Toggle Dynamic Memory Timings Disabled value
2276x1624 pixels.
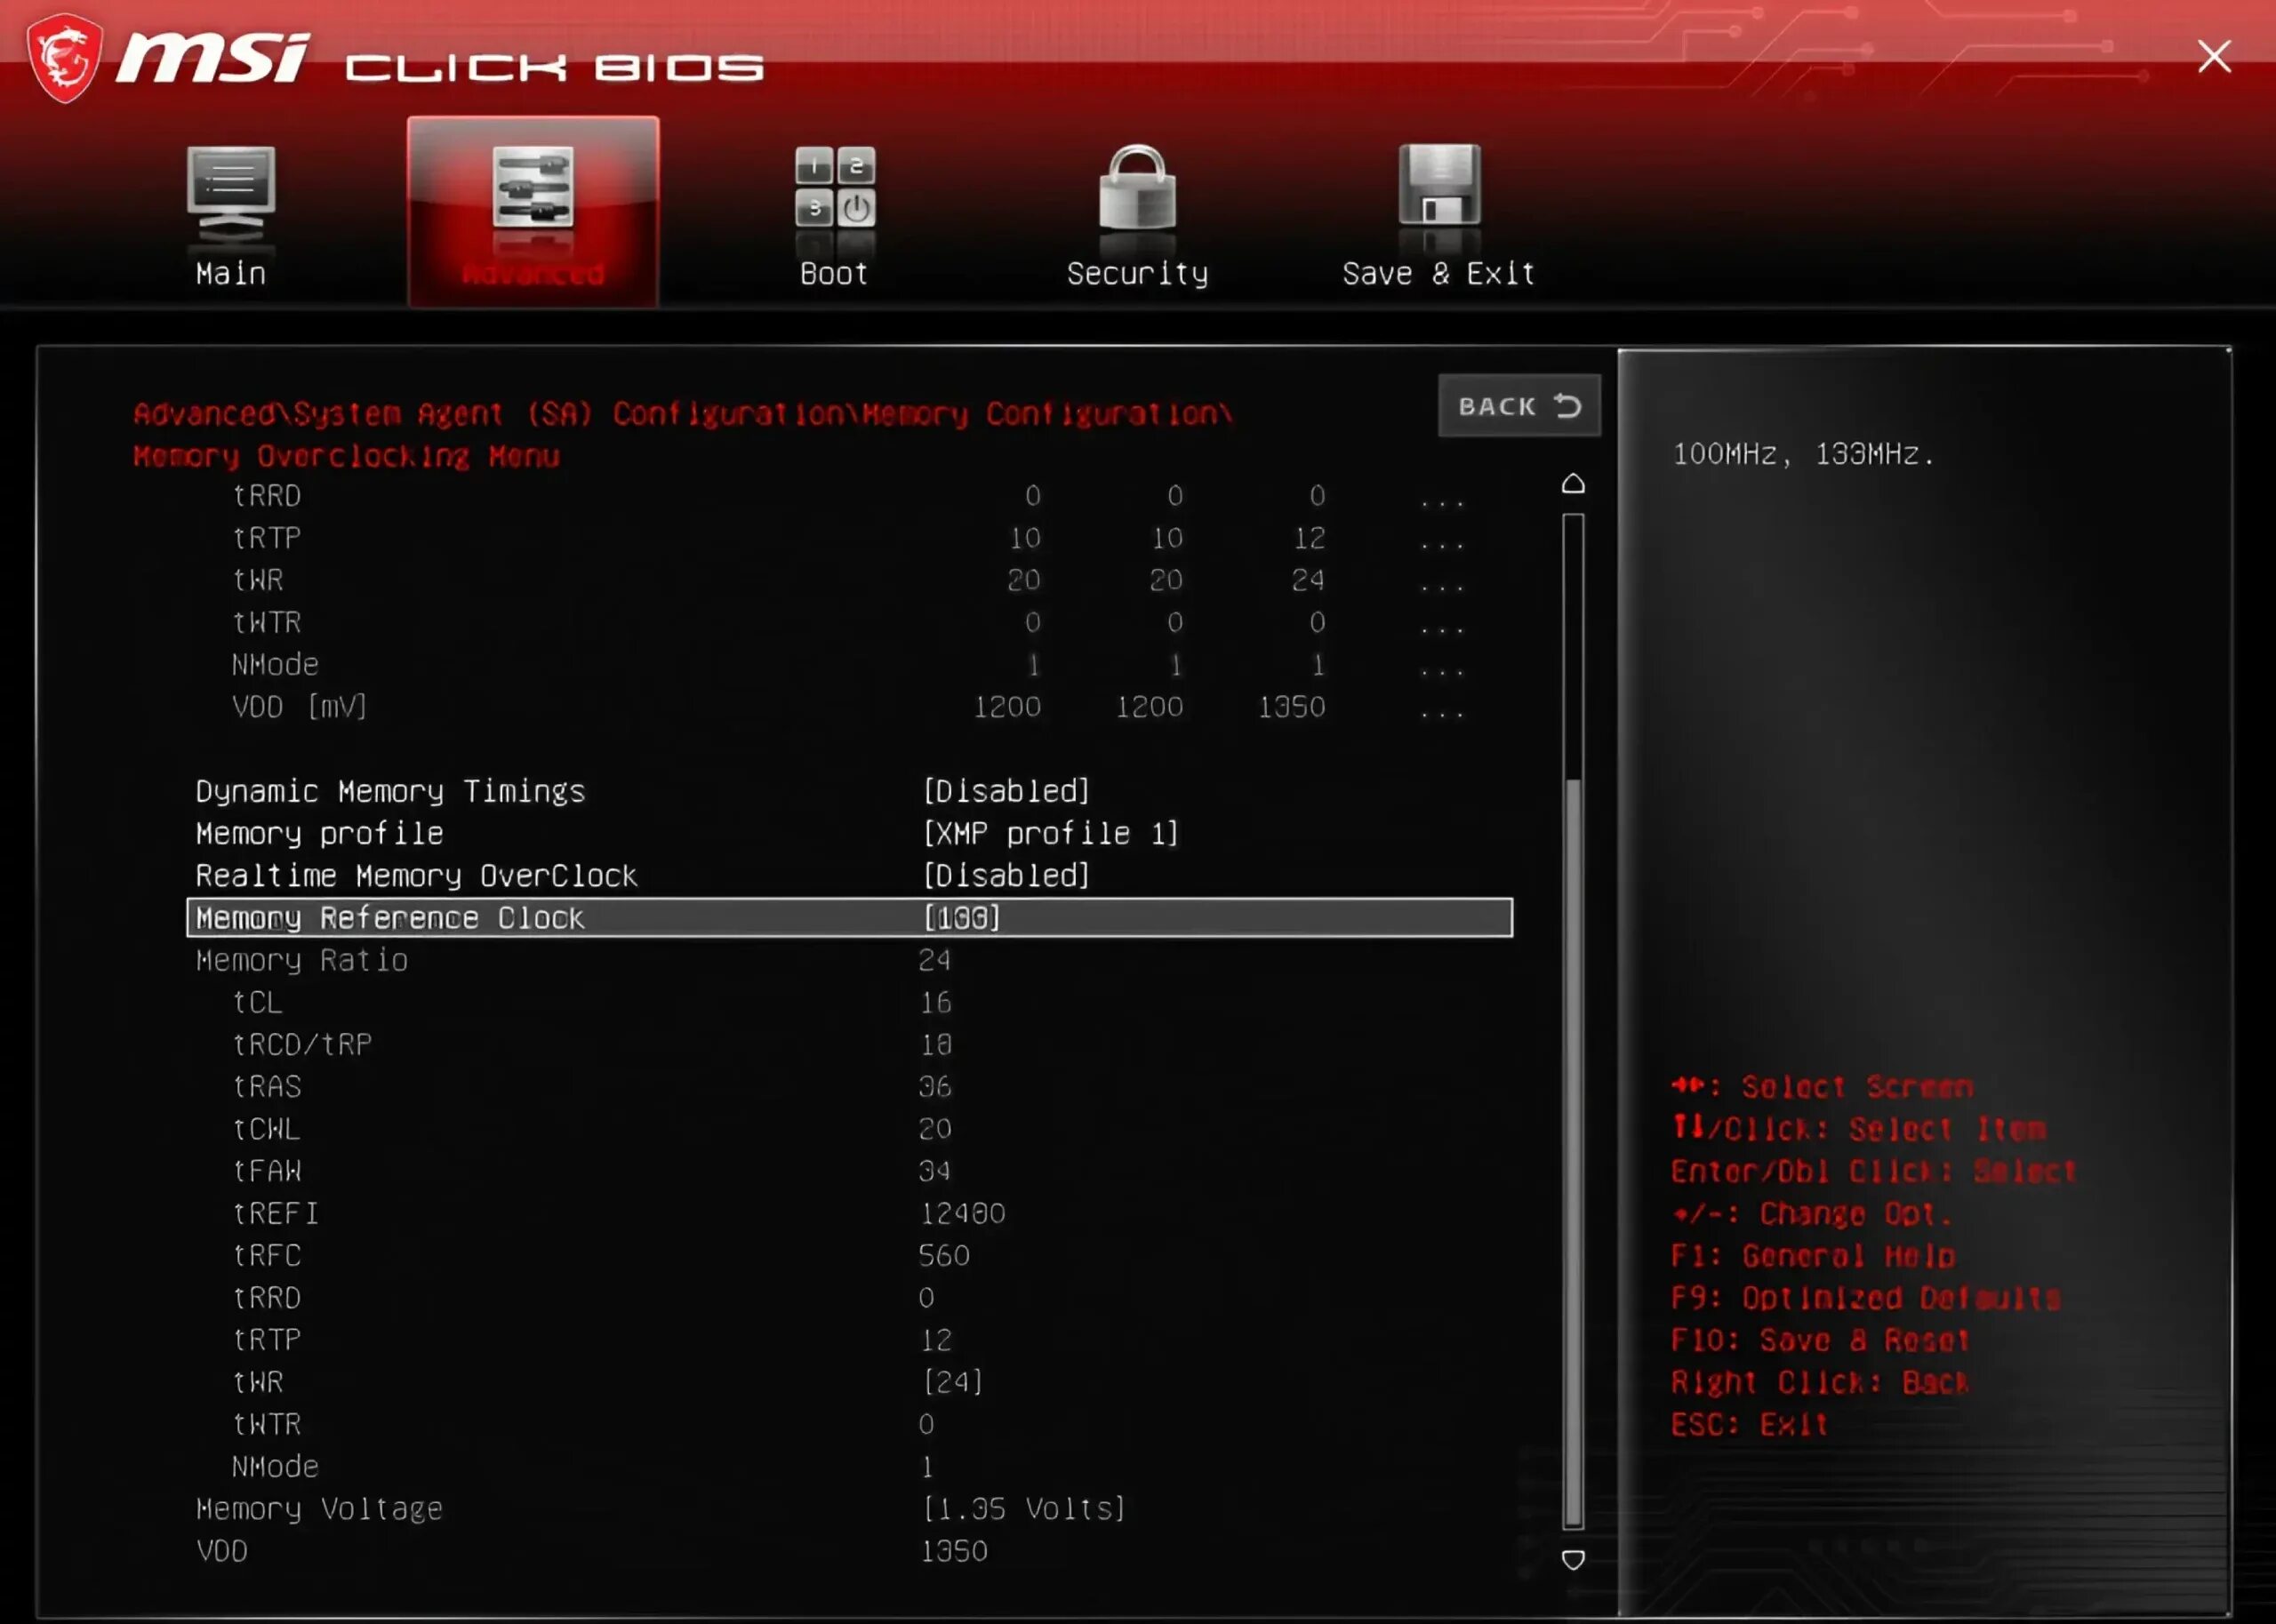click(1006, 791)
